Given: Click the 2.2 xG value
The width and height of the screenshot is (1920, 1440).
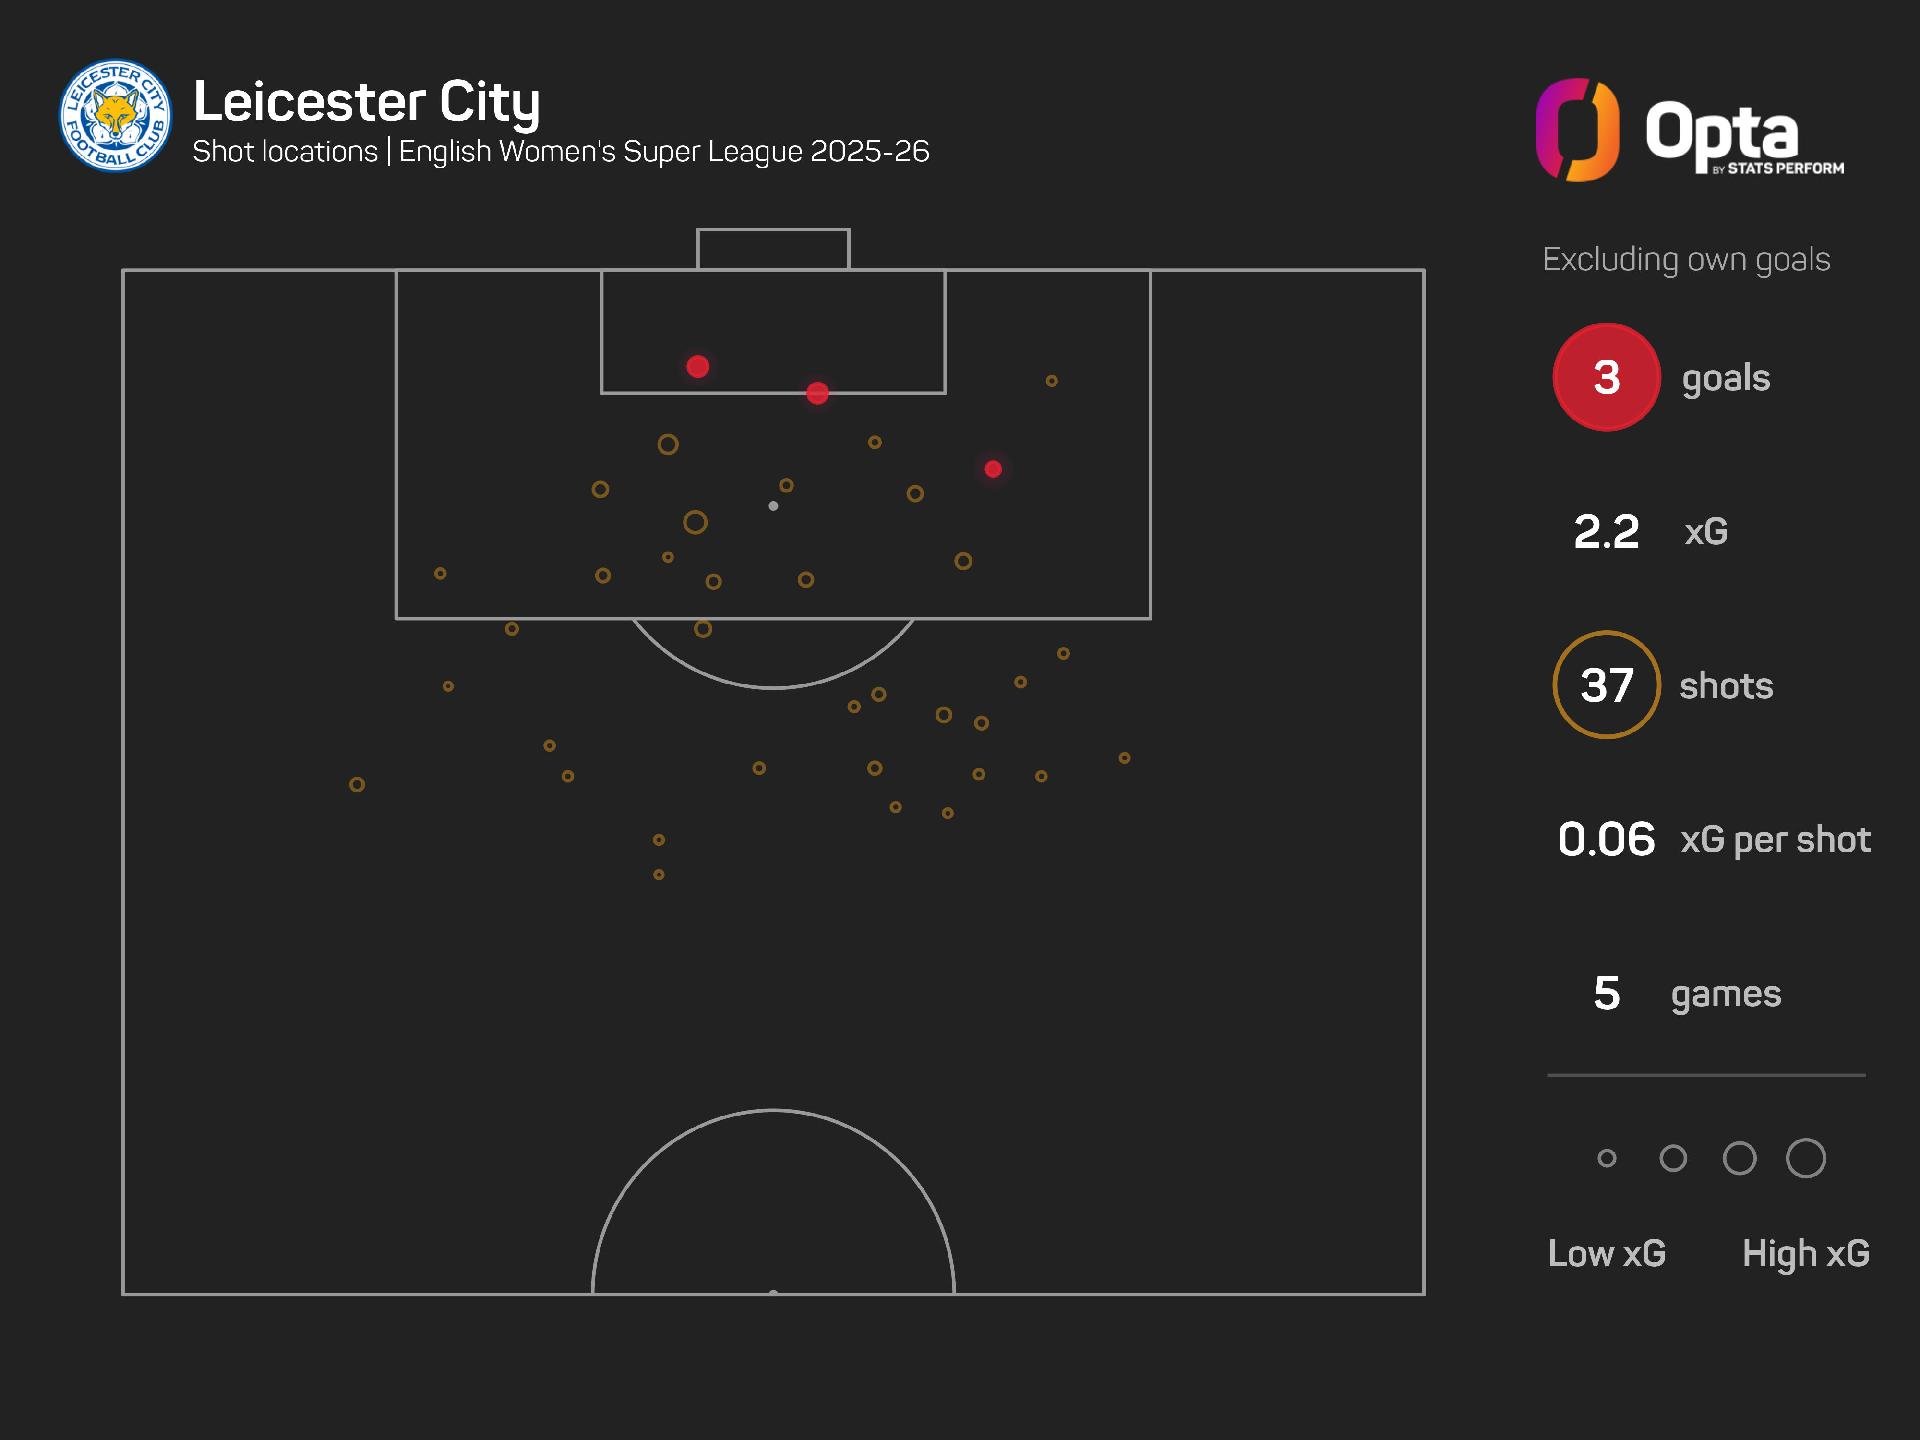Looking at the screenshot, I should tap(1606, 531).
